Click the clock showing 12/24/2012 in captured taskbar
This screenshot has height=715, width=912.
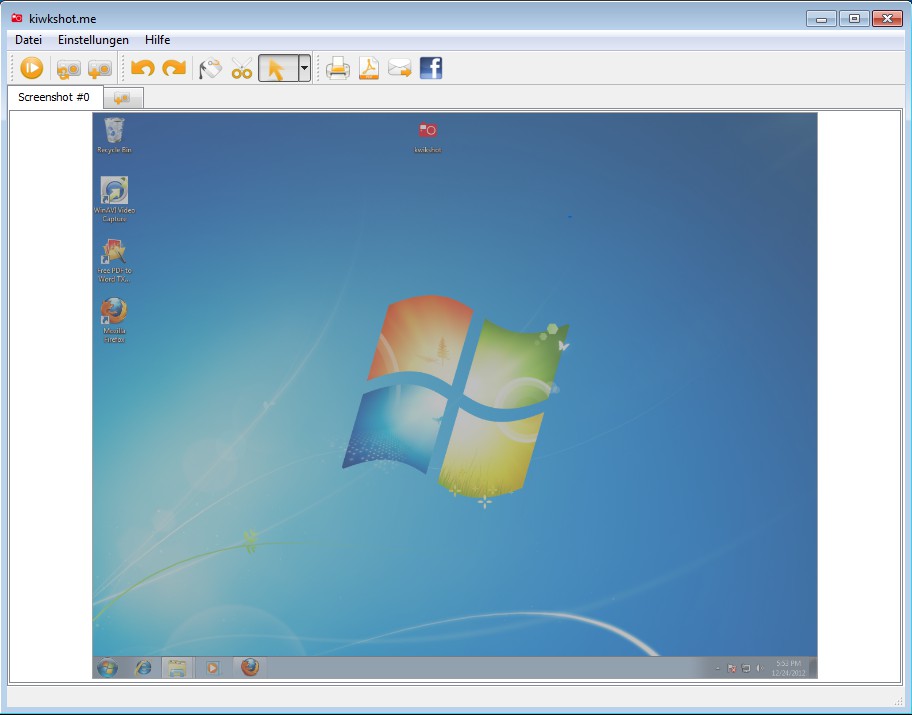[x=788, y=668]
